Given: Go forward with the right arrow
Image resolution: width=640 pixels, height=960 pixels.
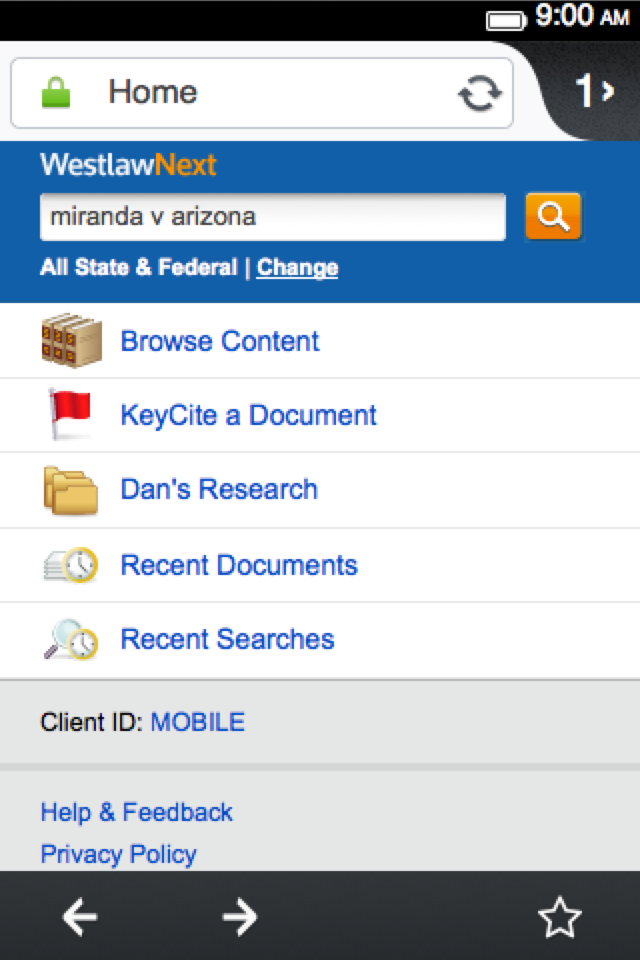Looking at the screenshot, I should [x=240, y=917].
